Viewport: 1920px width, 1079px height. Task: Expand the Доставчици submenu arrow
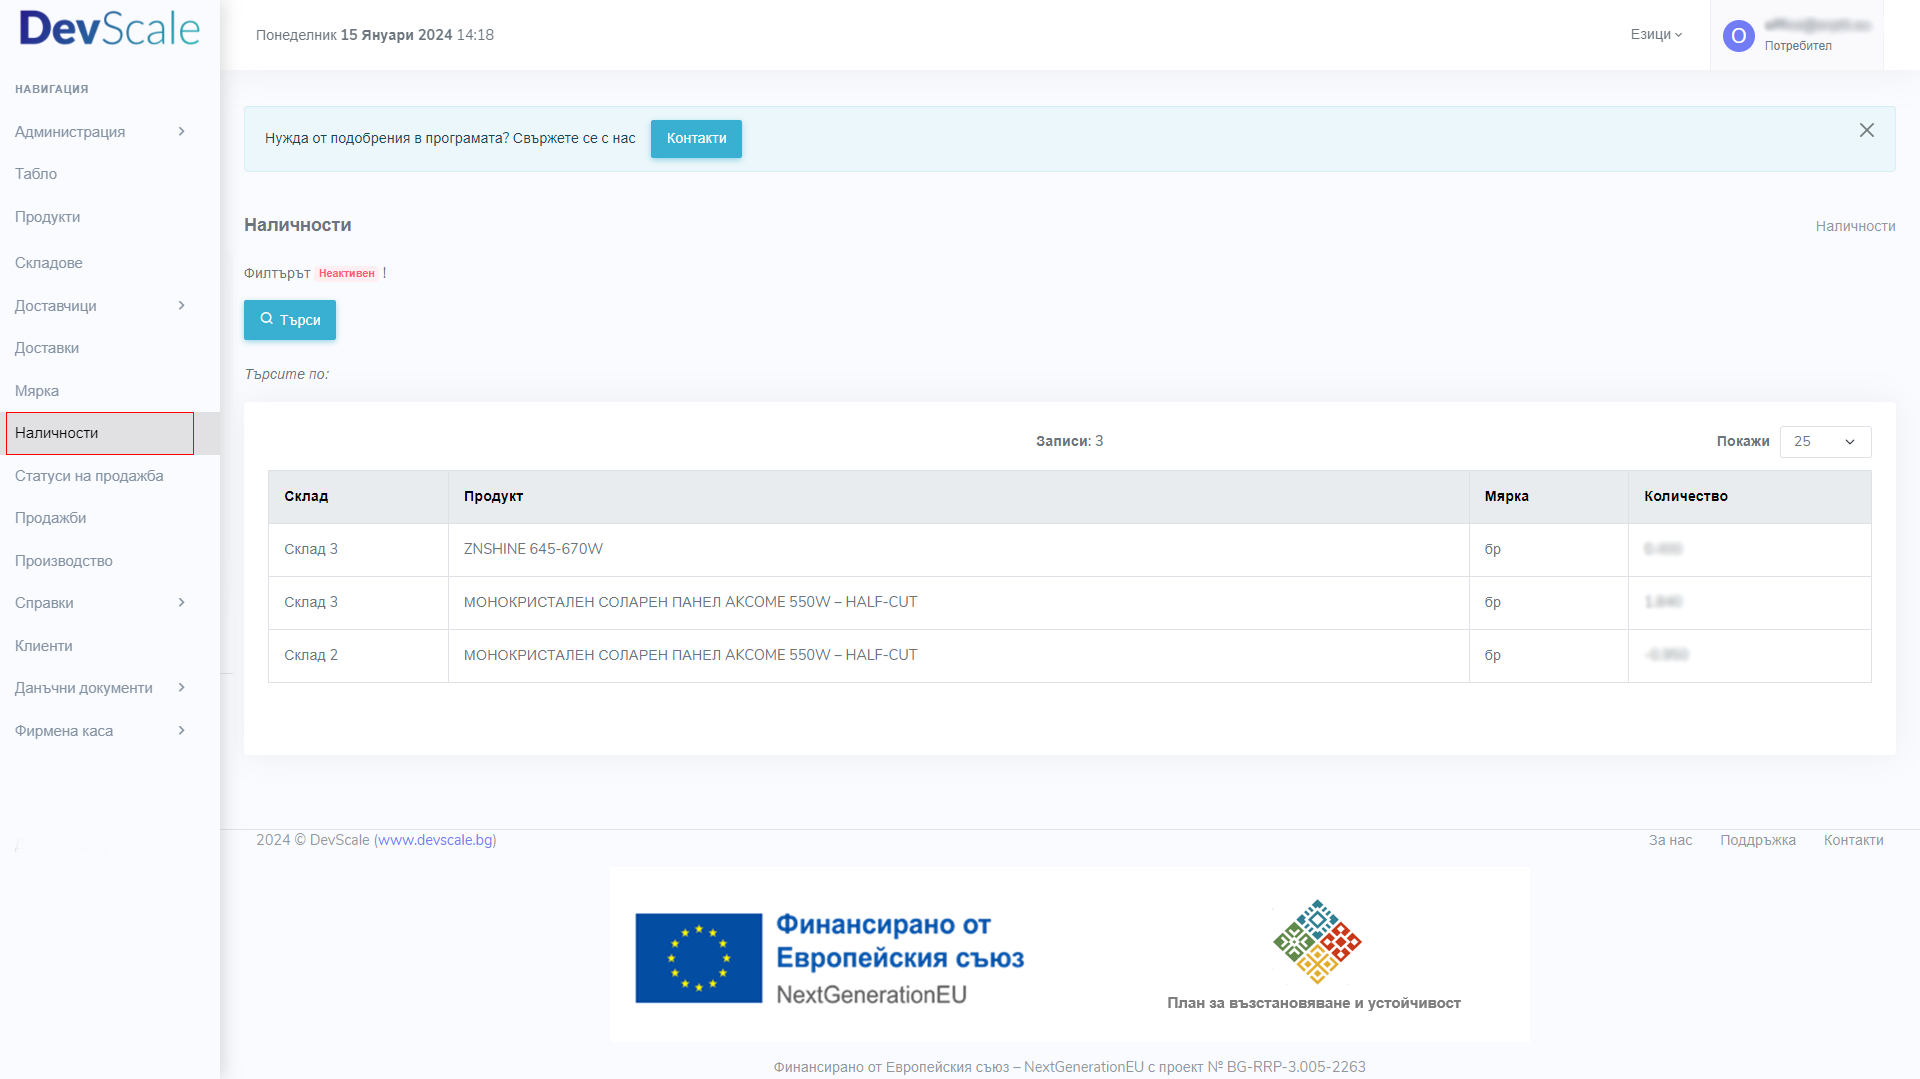coord(182,305)
